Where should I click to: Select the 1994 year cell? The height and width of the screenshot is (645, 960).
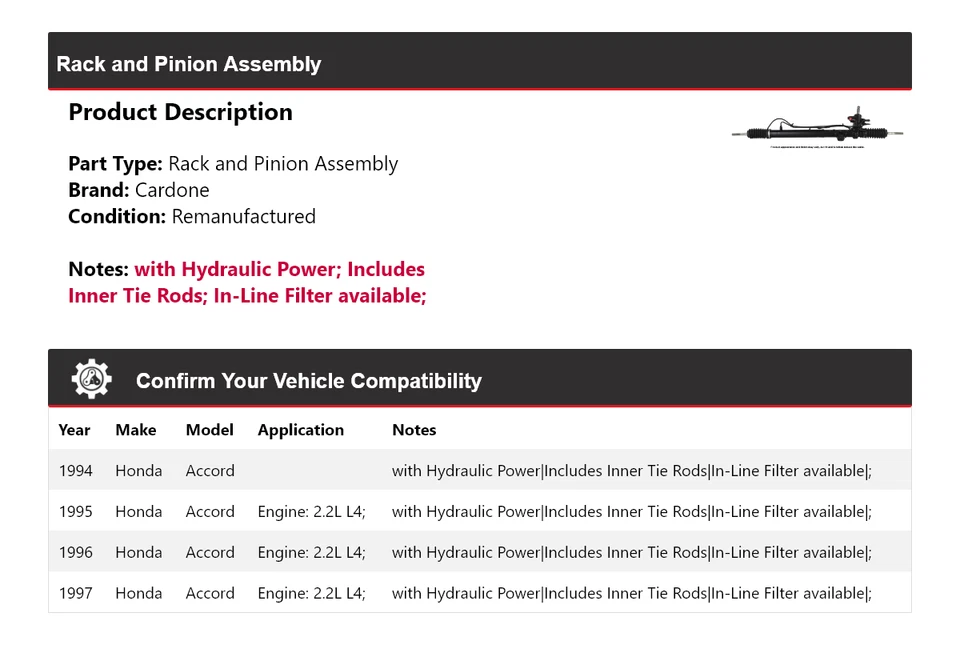[x=75, y=471]
